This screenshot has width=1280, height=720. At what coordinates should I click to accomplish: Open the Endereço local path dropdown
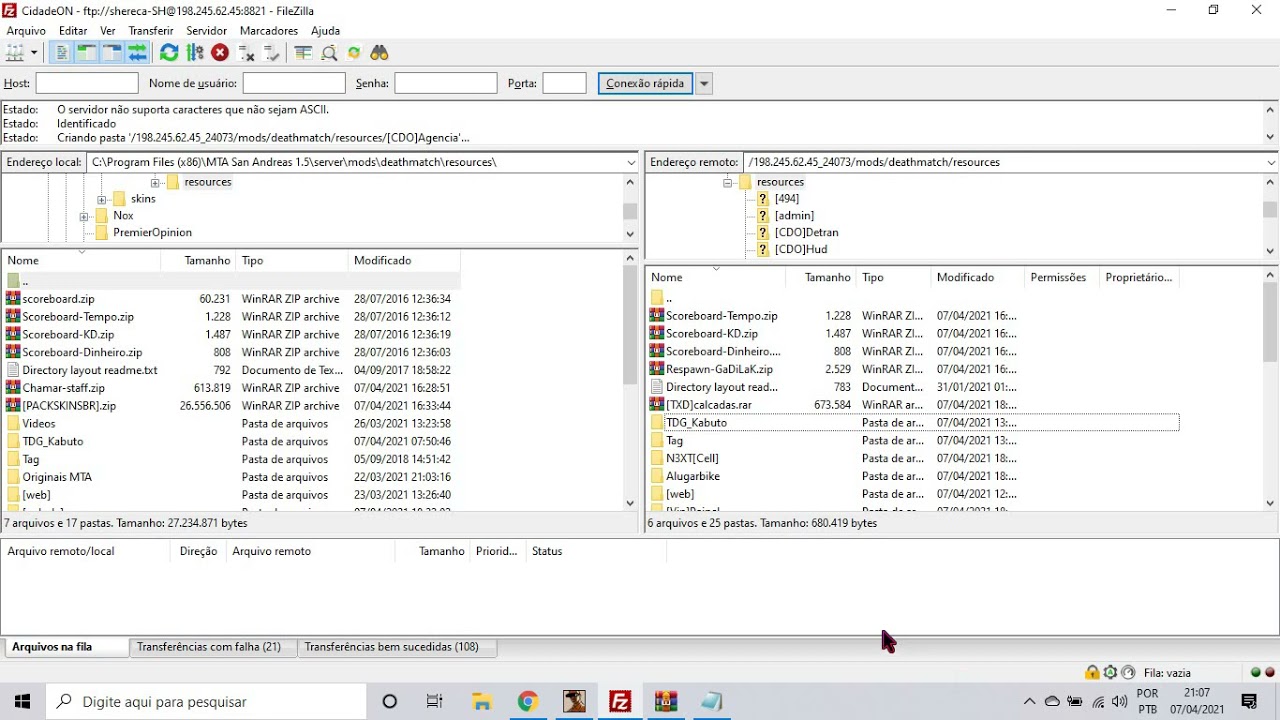click(x=631, y=162)
